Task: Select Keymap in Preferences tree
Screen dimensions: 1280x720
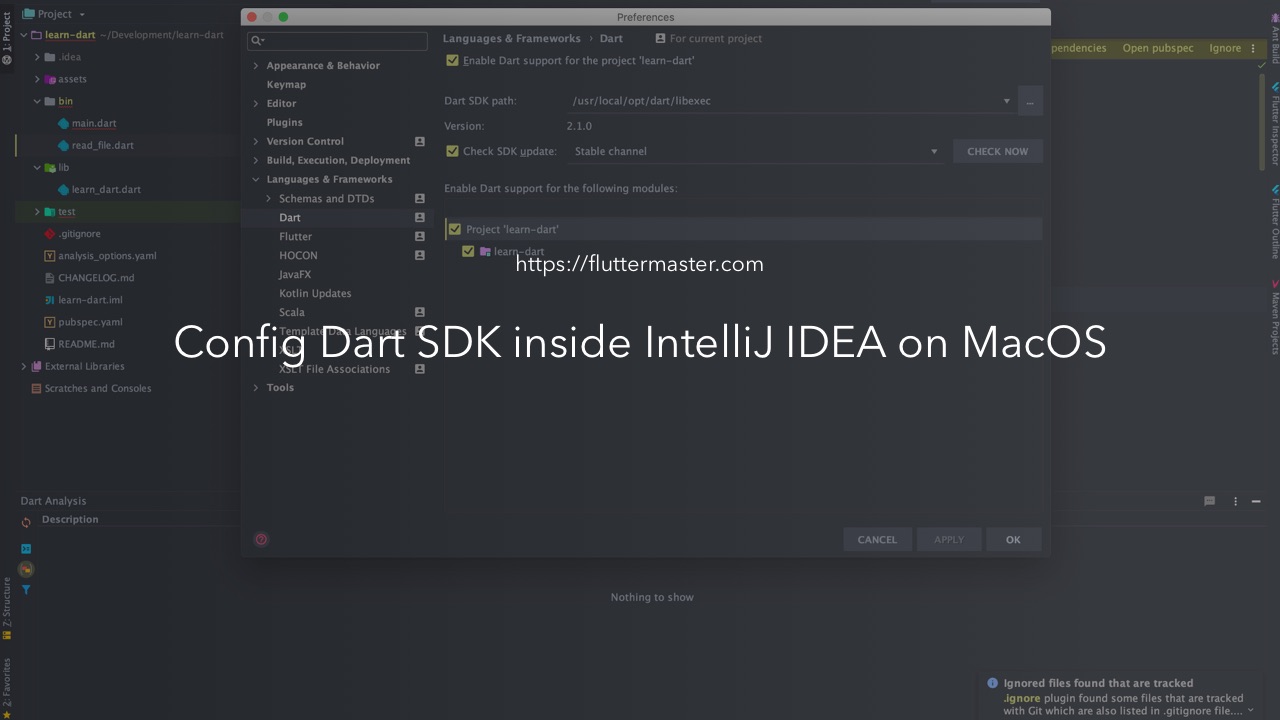Action: pyautogui.click(x=286, y=85)
